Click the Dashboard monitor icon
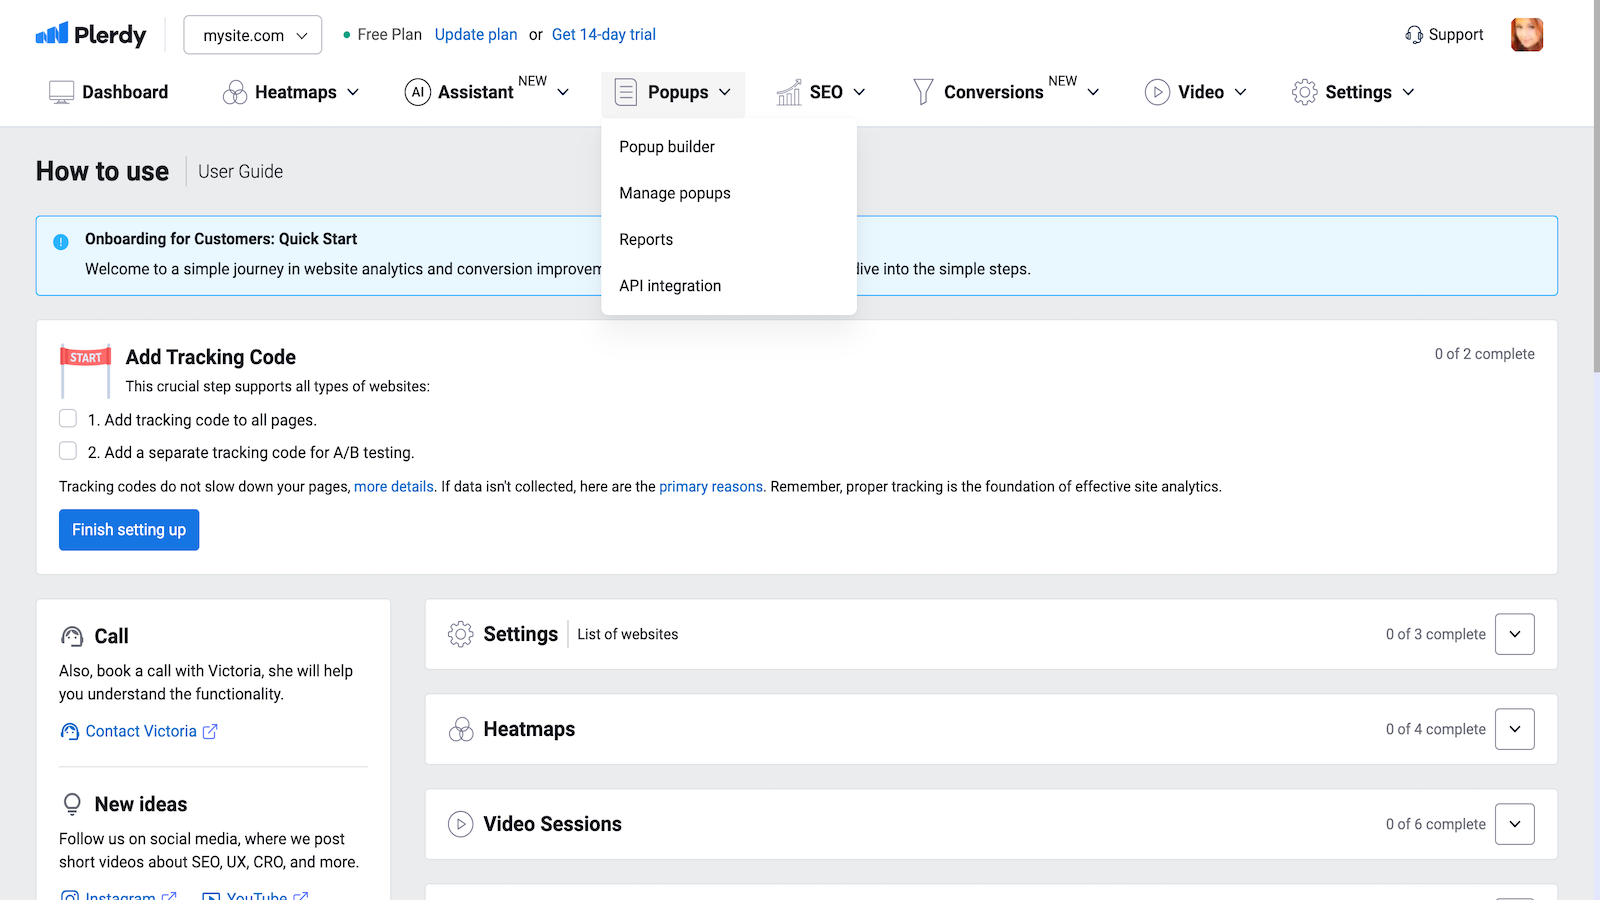Image resolution: width=1600 pixels, height=900 pixels. tap(61, 92)
